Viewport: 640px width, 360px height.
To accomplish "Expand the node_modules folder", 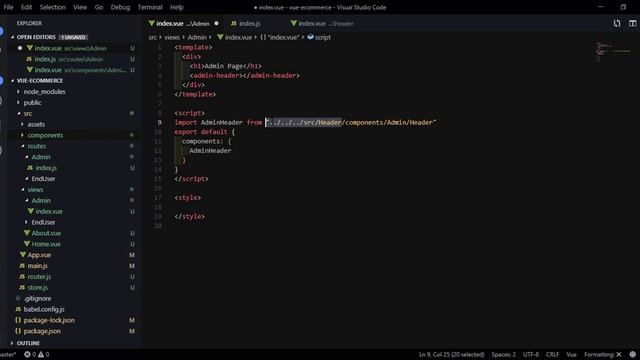I will point(44,91).
